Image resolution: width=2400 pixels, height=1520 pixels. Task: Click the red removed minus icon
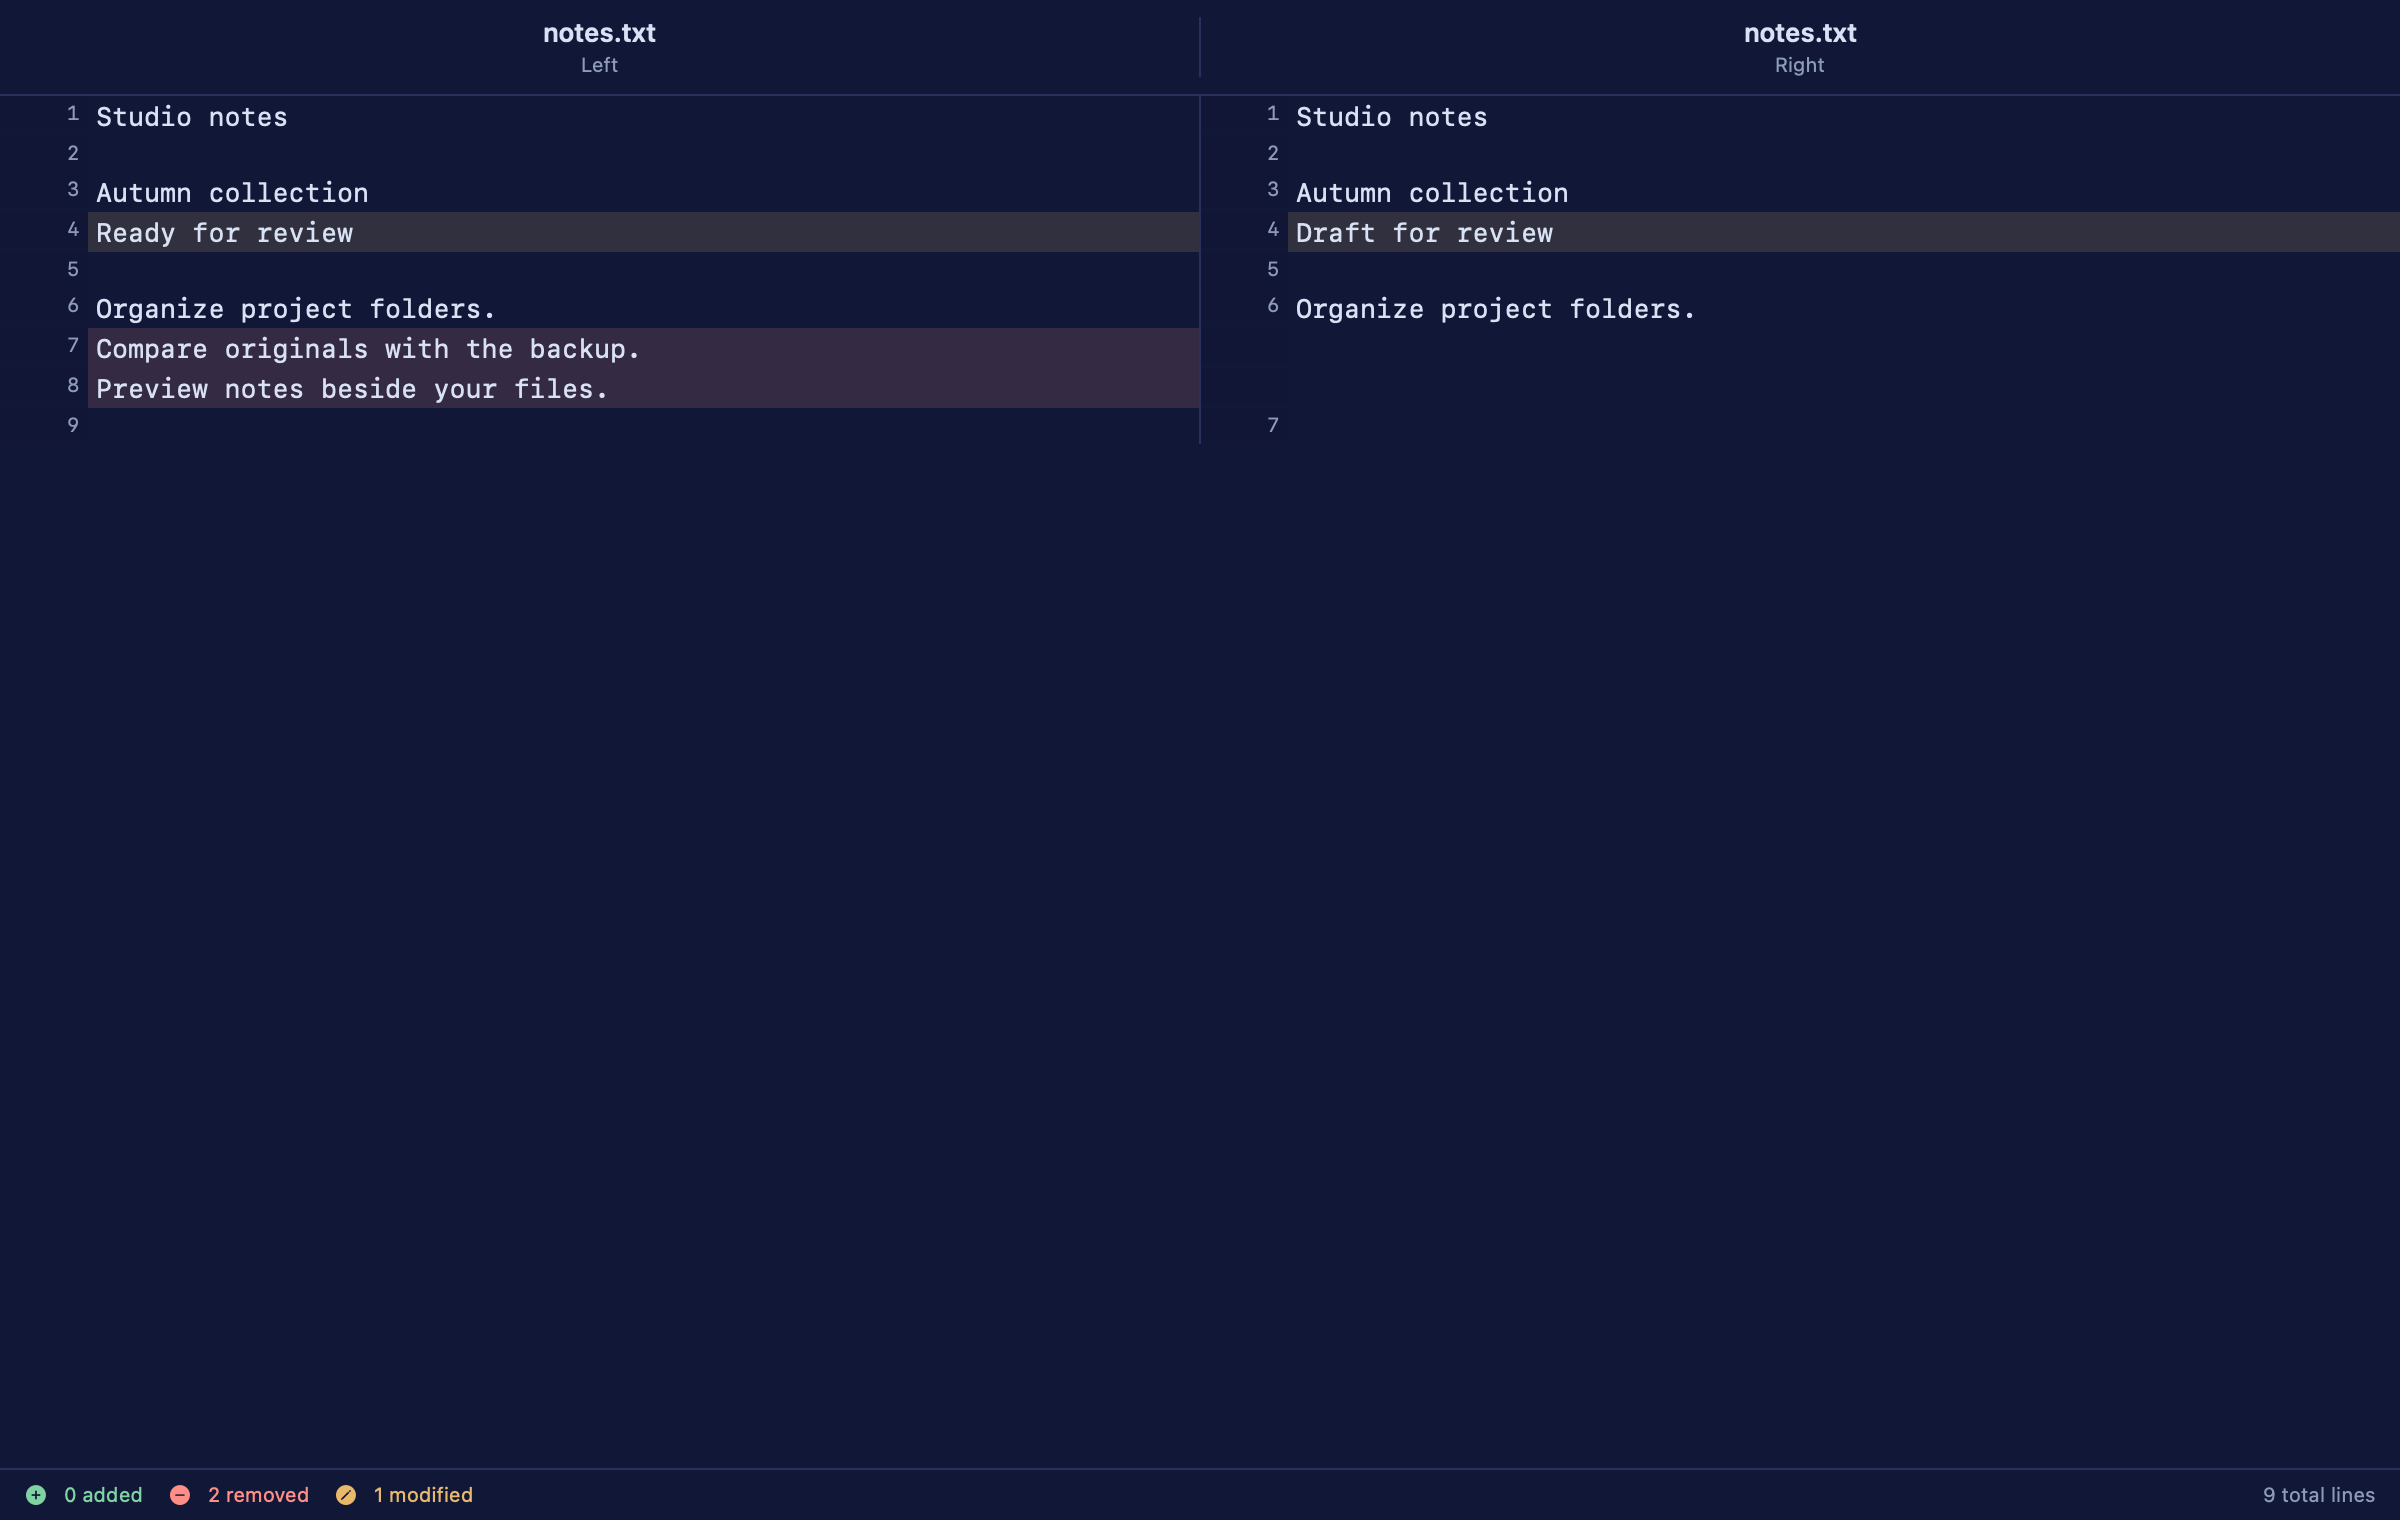[x=180, y=1495]
